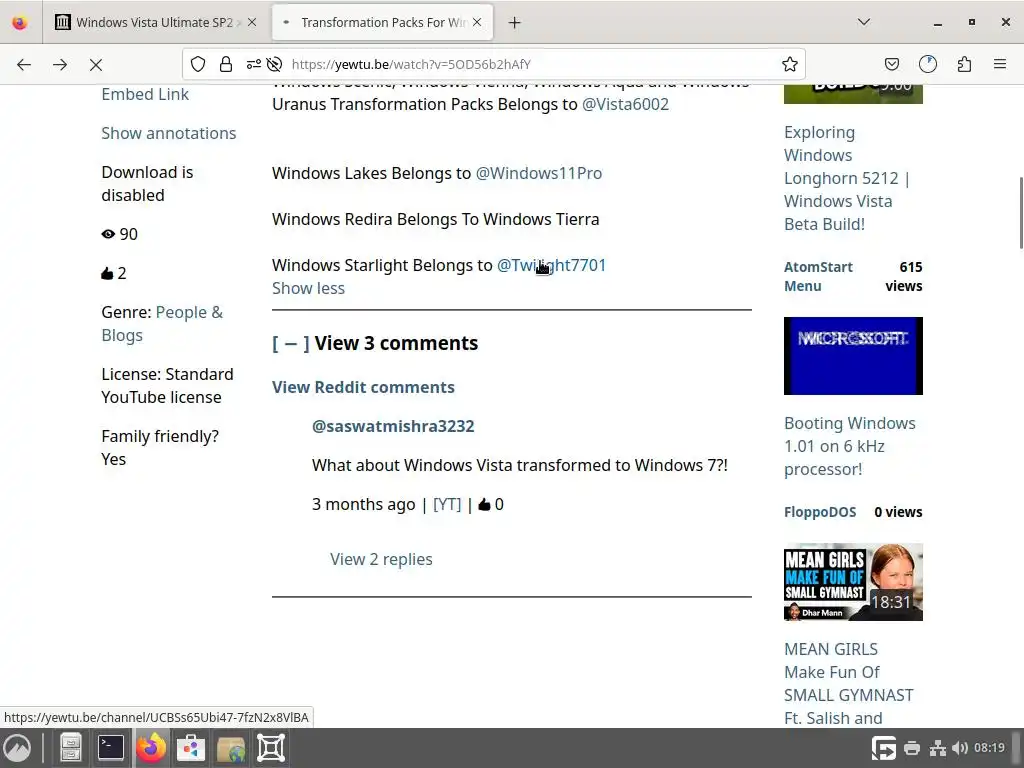Open the FloppoDOS channel link
Viewport: 1024px width, 768px height.
pos(820,512)
